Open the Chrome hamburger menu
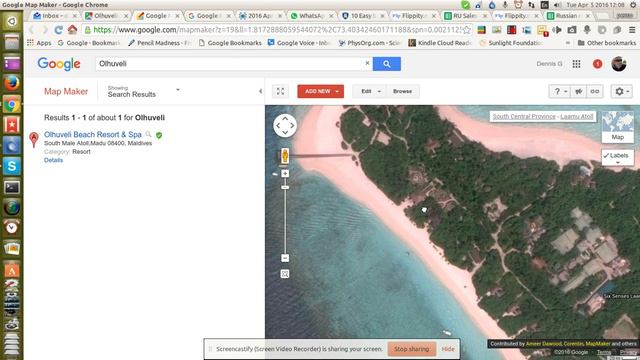Viewport: 640px width, 360px height. (632, 30)
